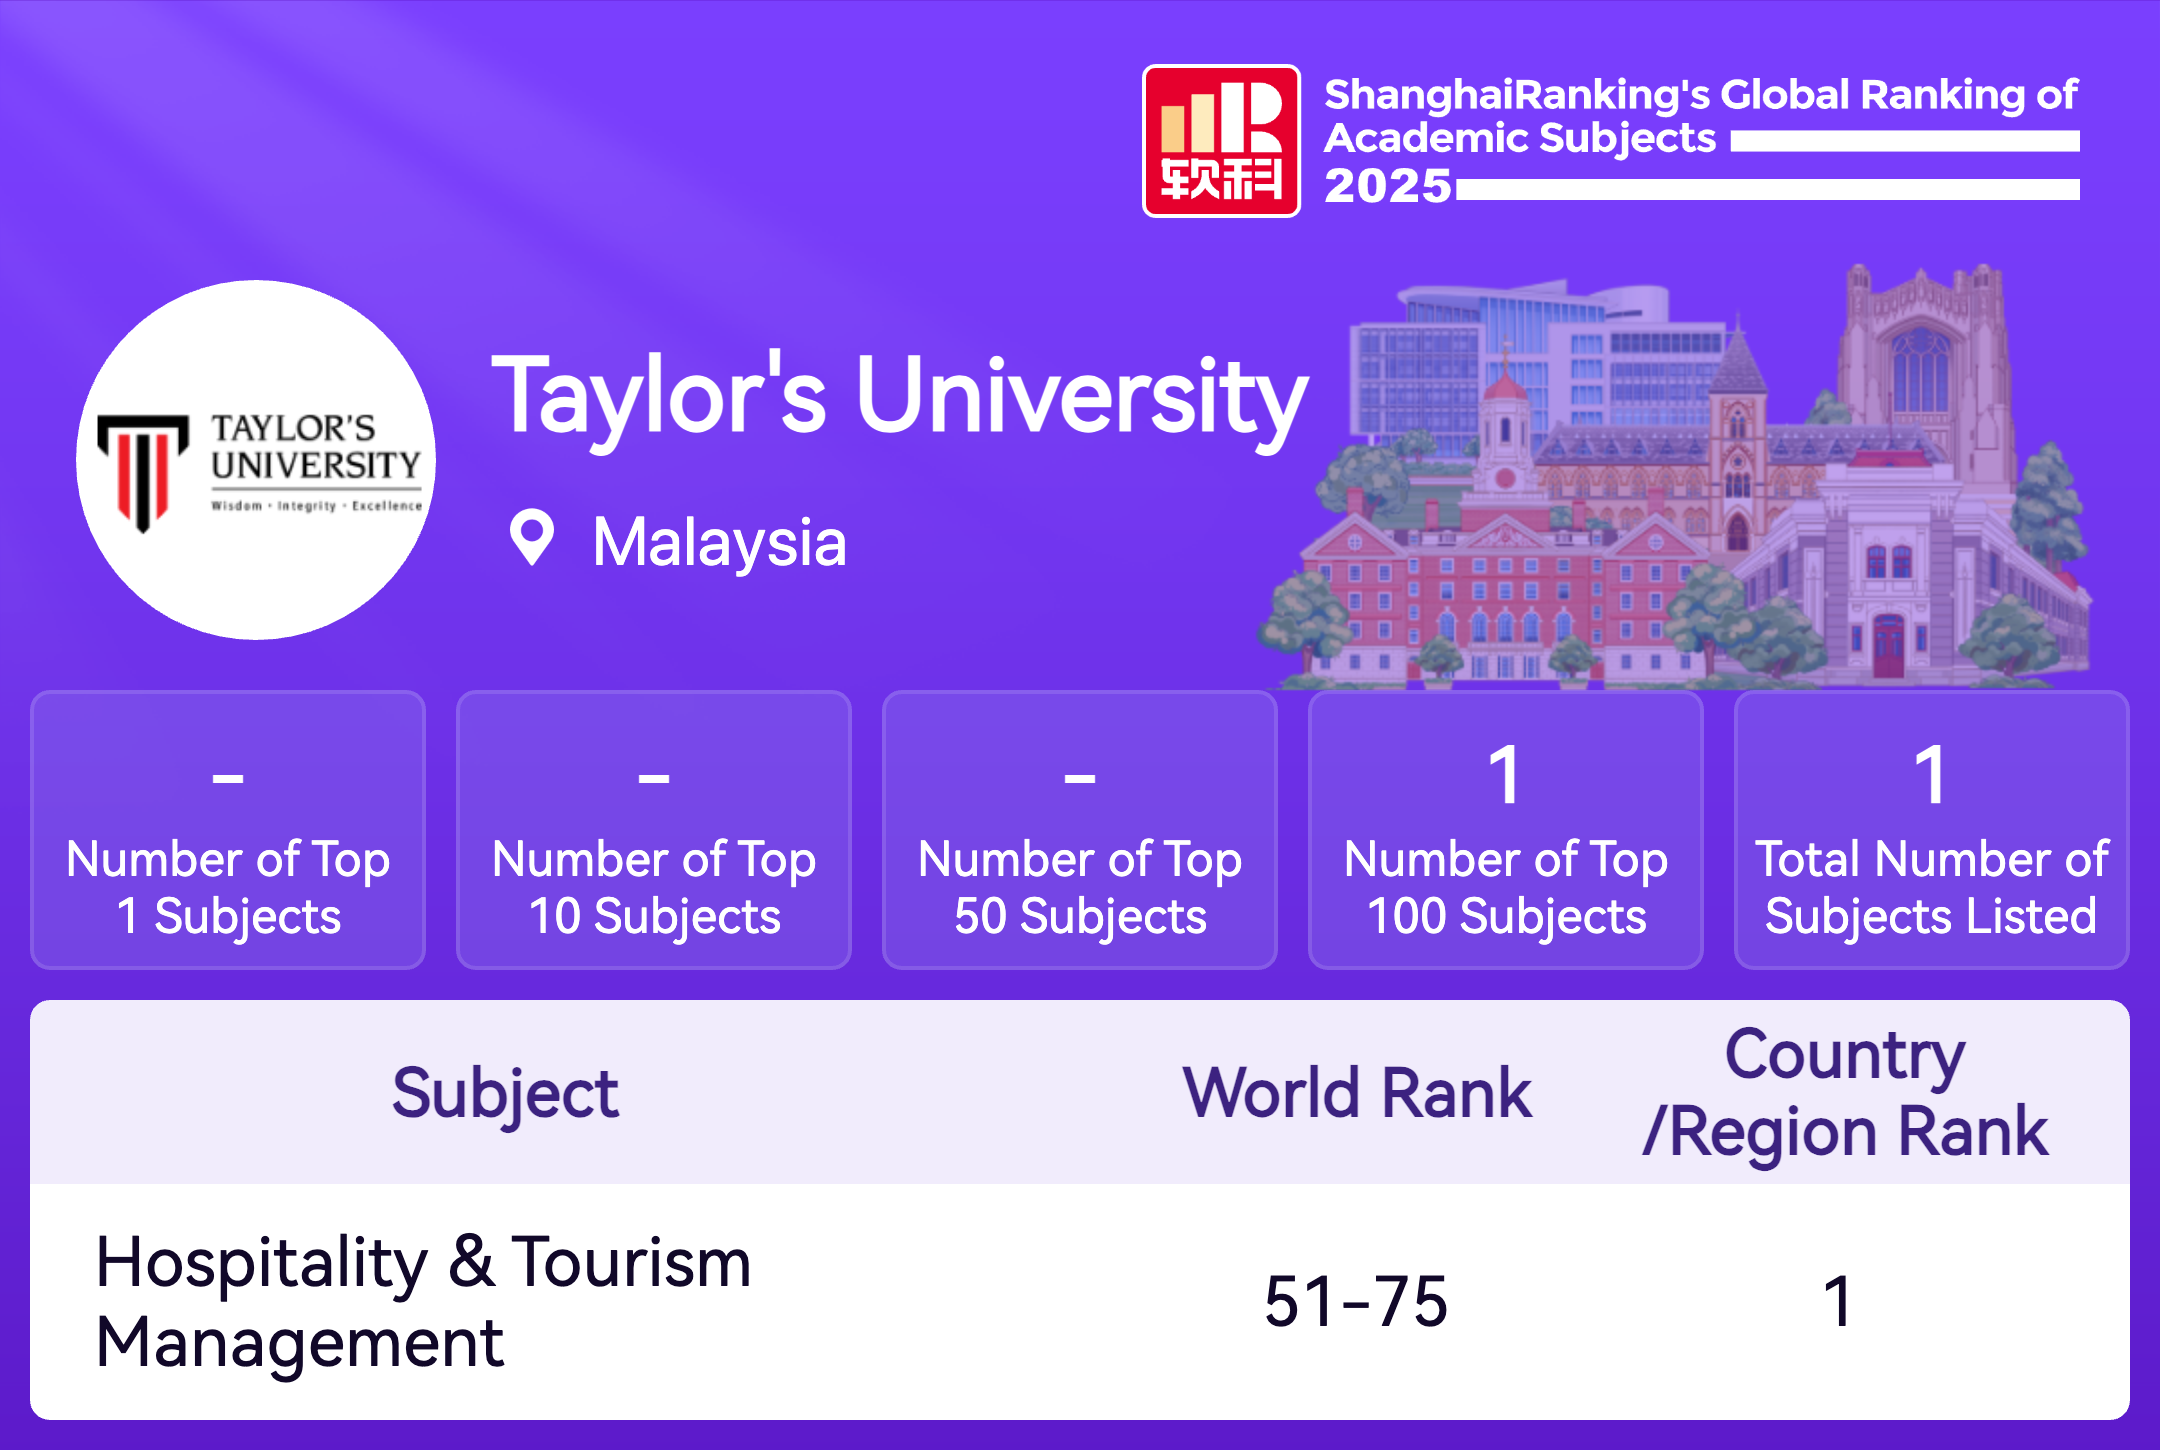Click the 51-75 world rank value
This screenshot has width=2160, height=1450.
[1356, 1301]
